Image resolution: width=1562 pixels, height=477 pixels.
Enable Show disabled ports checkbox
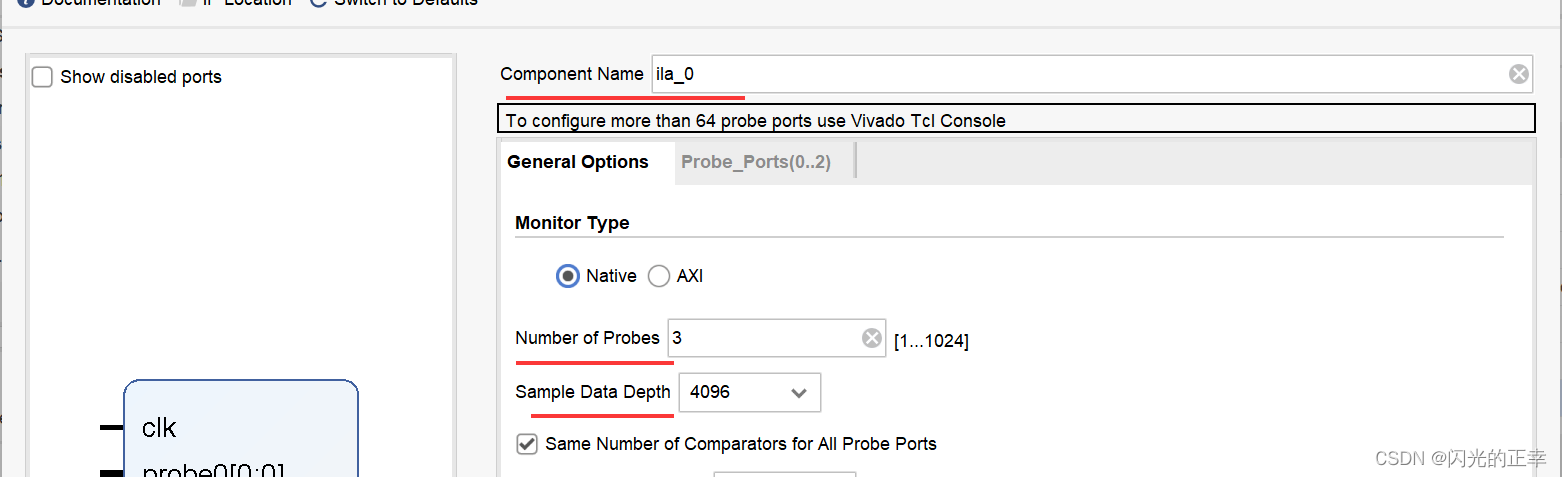(x=42, y=77)
